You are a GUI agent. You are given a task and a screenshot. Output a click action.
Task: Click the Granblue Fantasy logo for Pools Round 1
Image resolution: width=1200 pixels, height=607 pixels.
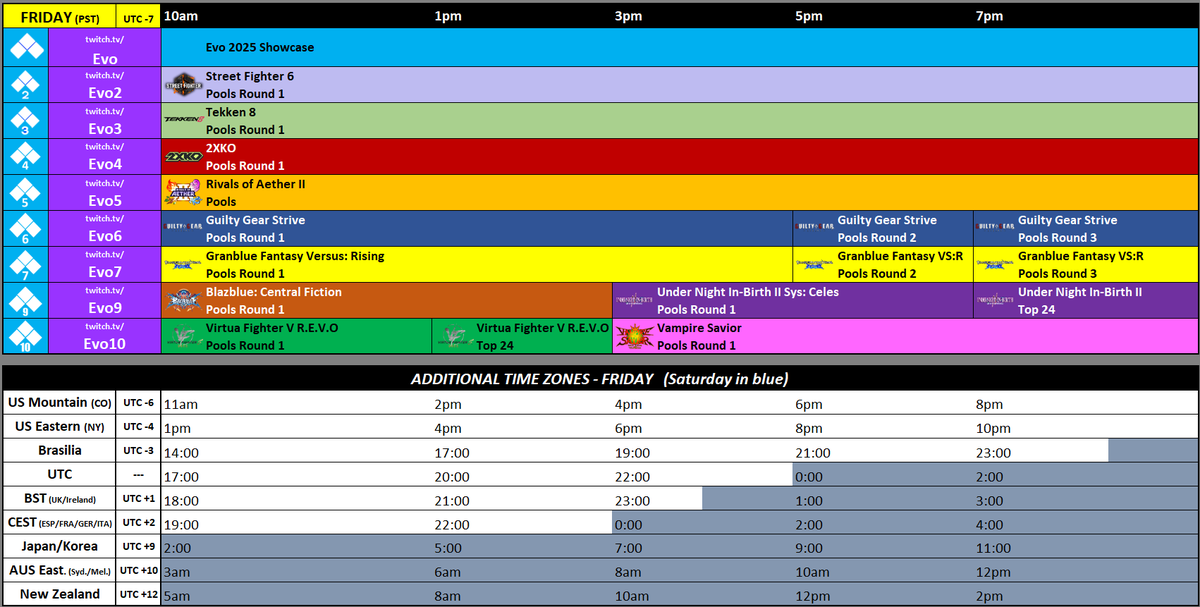pos(183,265)
